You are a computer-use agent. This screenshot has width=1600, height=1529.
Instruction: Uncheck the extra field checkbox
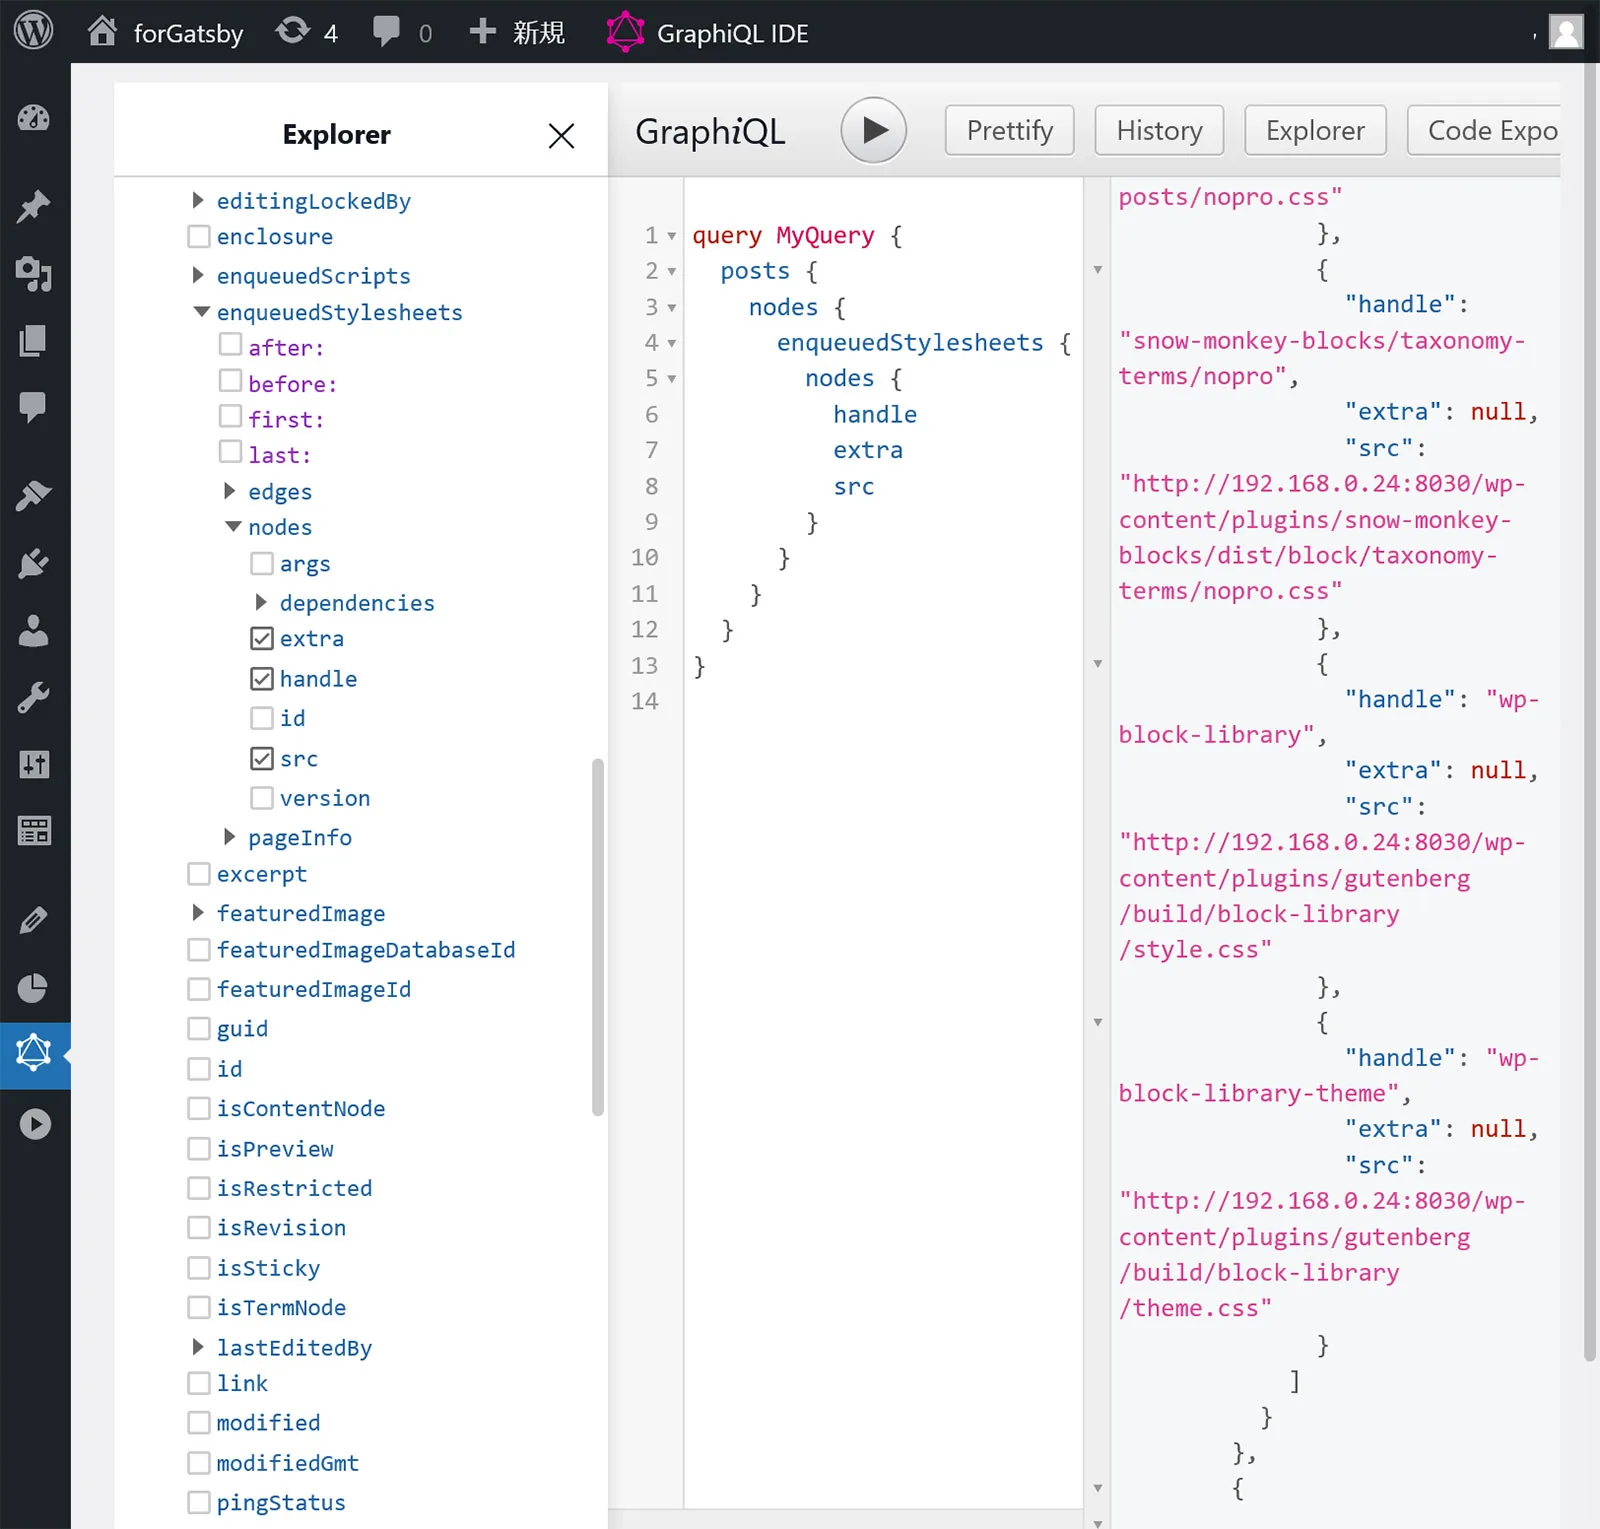point(262,639)
